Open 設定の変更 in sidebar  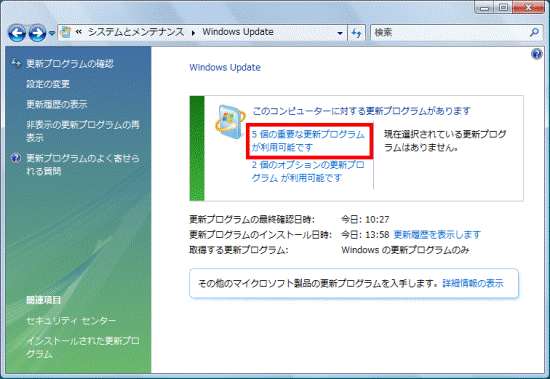tap(48, 84)
